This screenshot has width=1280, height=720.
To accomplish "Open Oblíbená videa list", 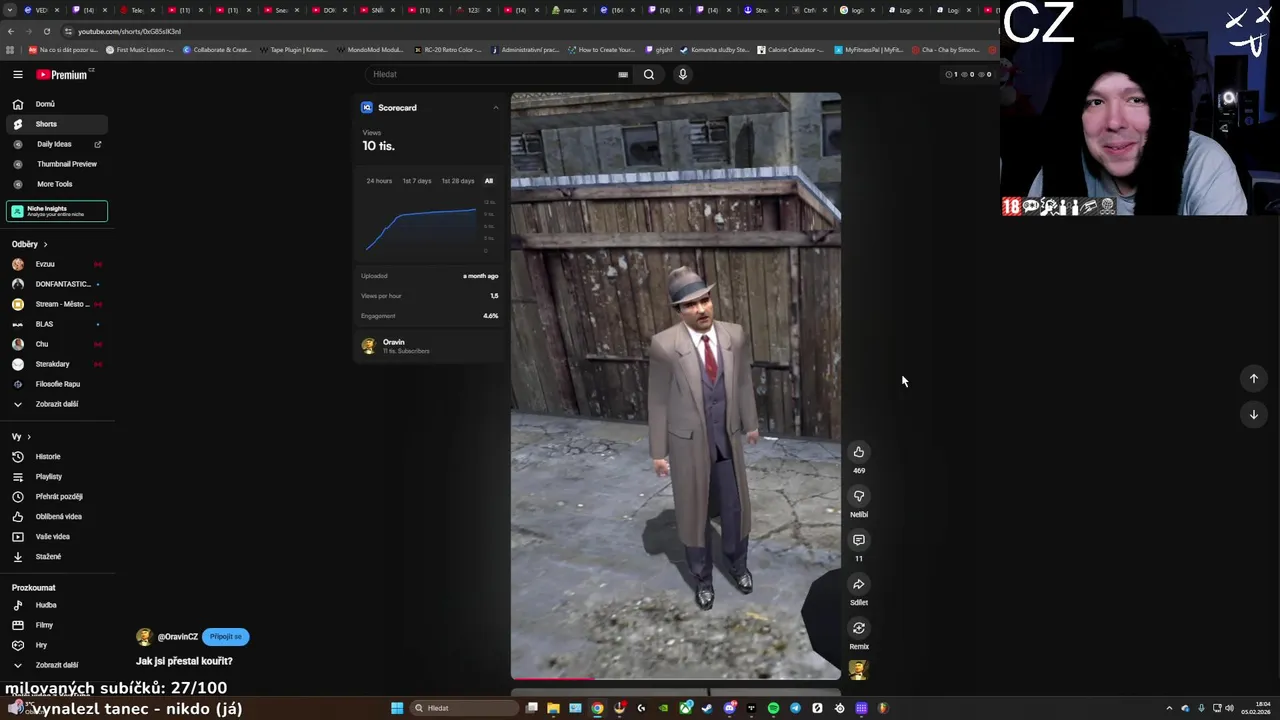I will tap(57, 517).
